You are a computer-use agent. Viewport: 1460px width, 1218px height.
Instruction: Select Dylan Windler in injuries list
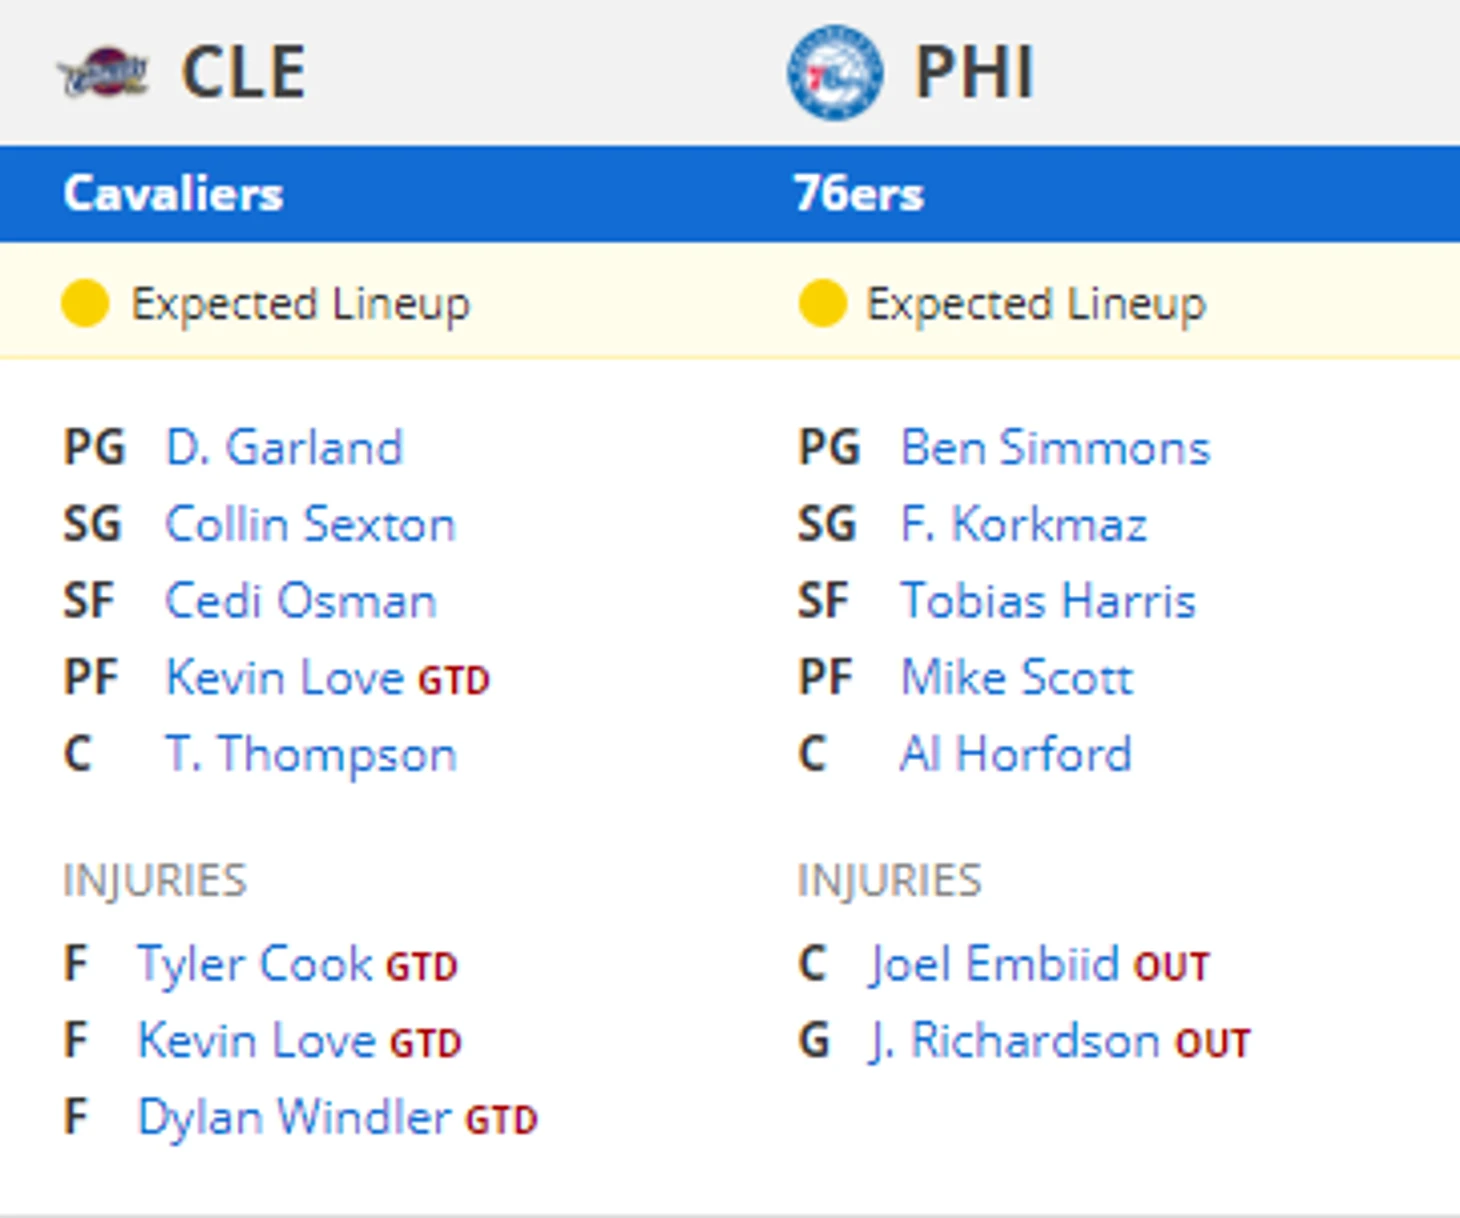[294, 1118]
